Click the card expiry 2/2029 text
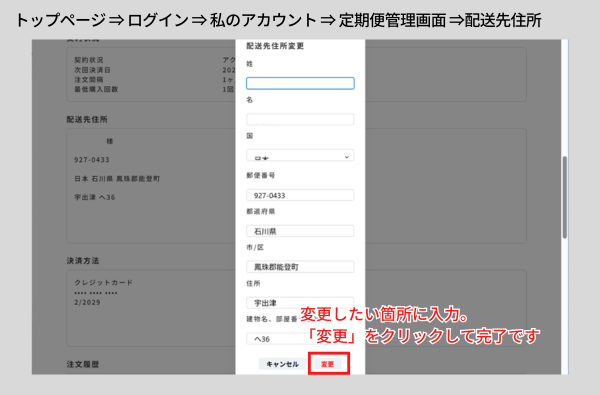Screen dimensions: 600x395 point(87,302)
